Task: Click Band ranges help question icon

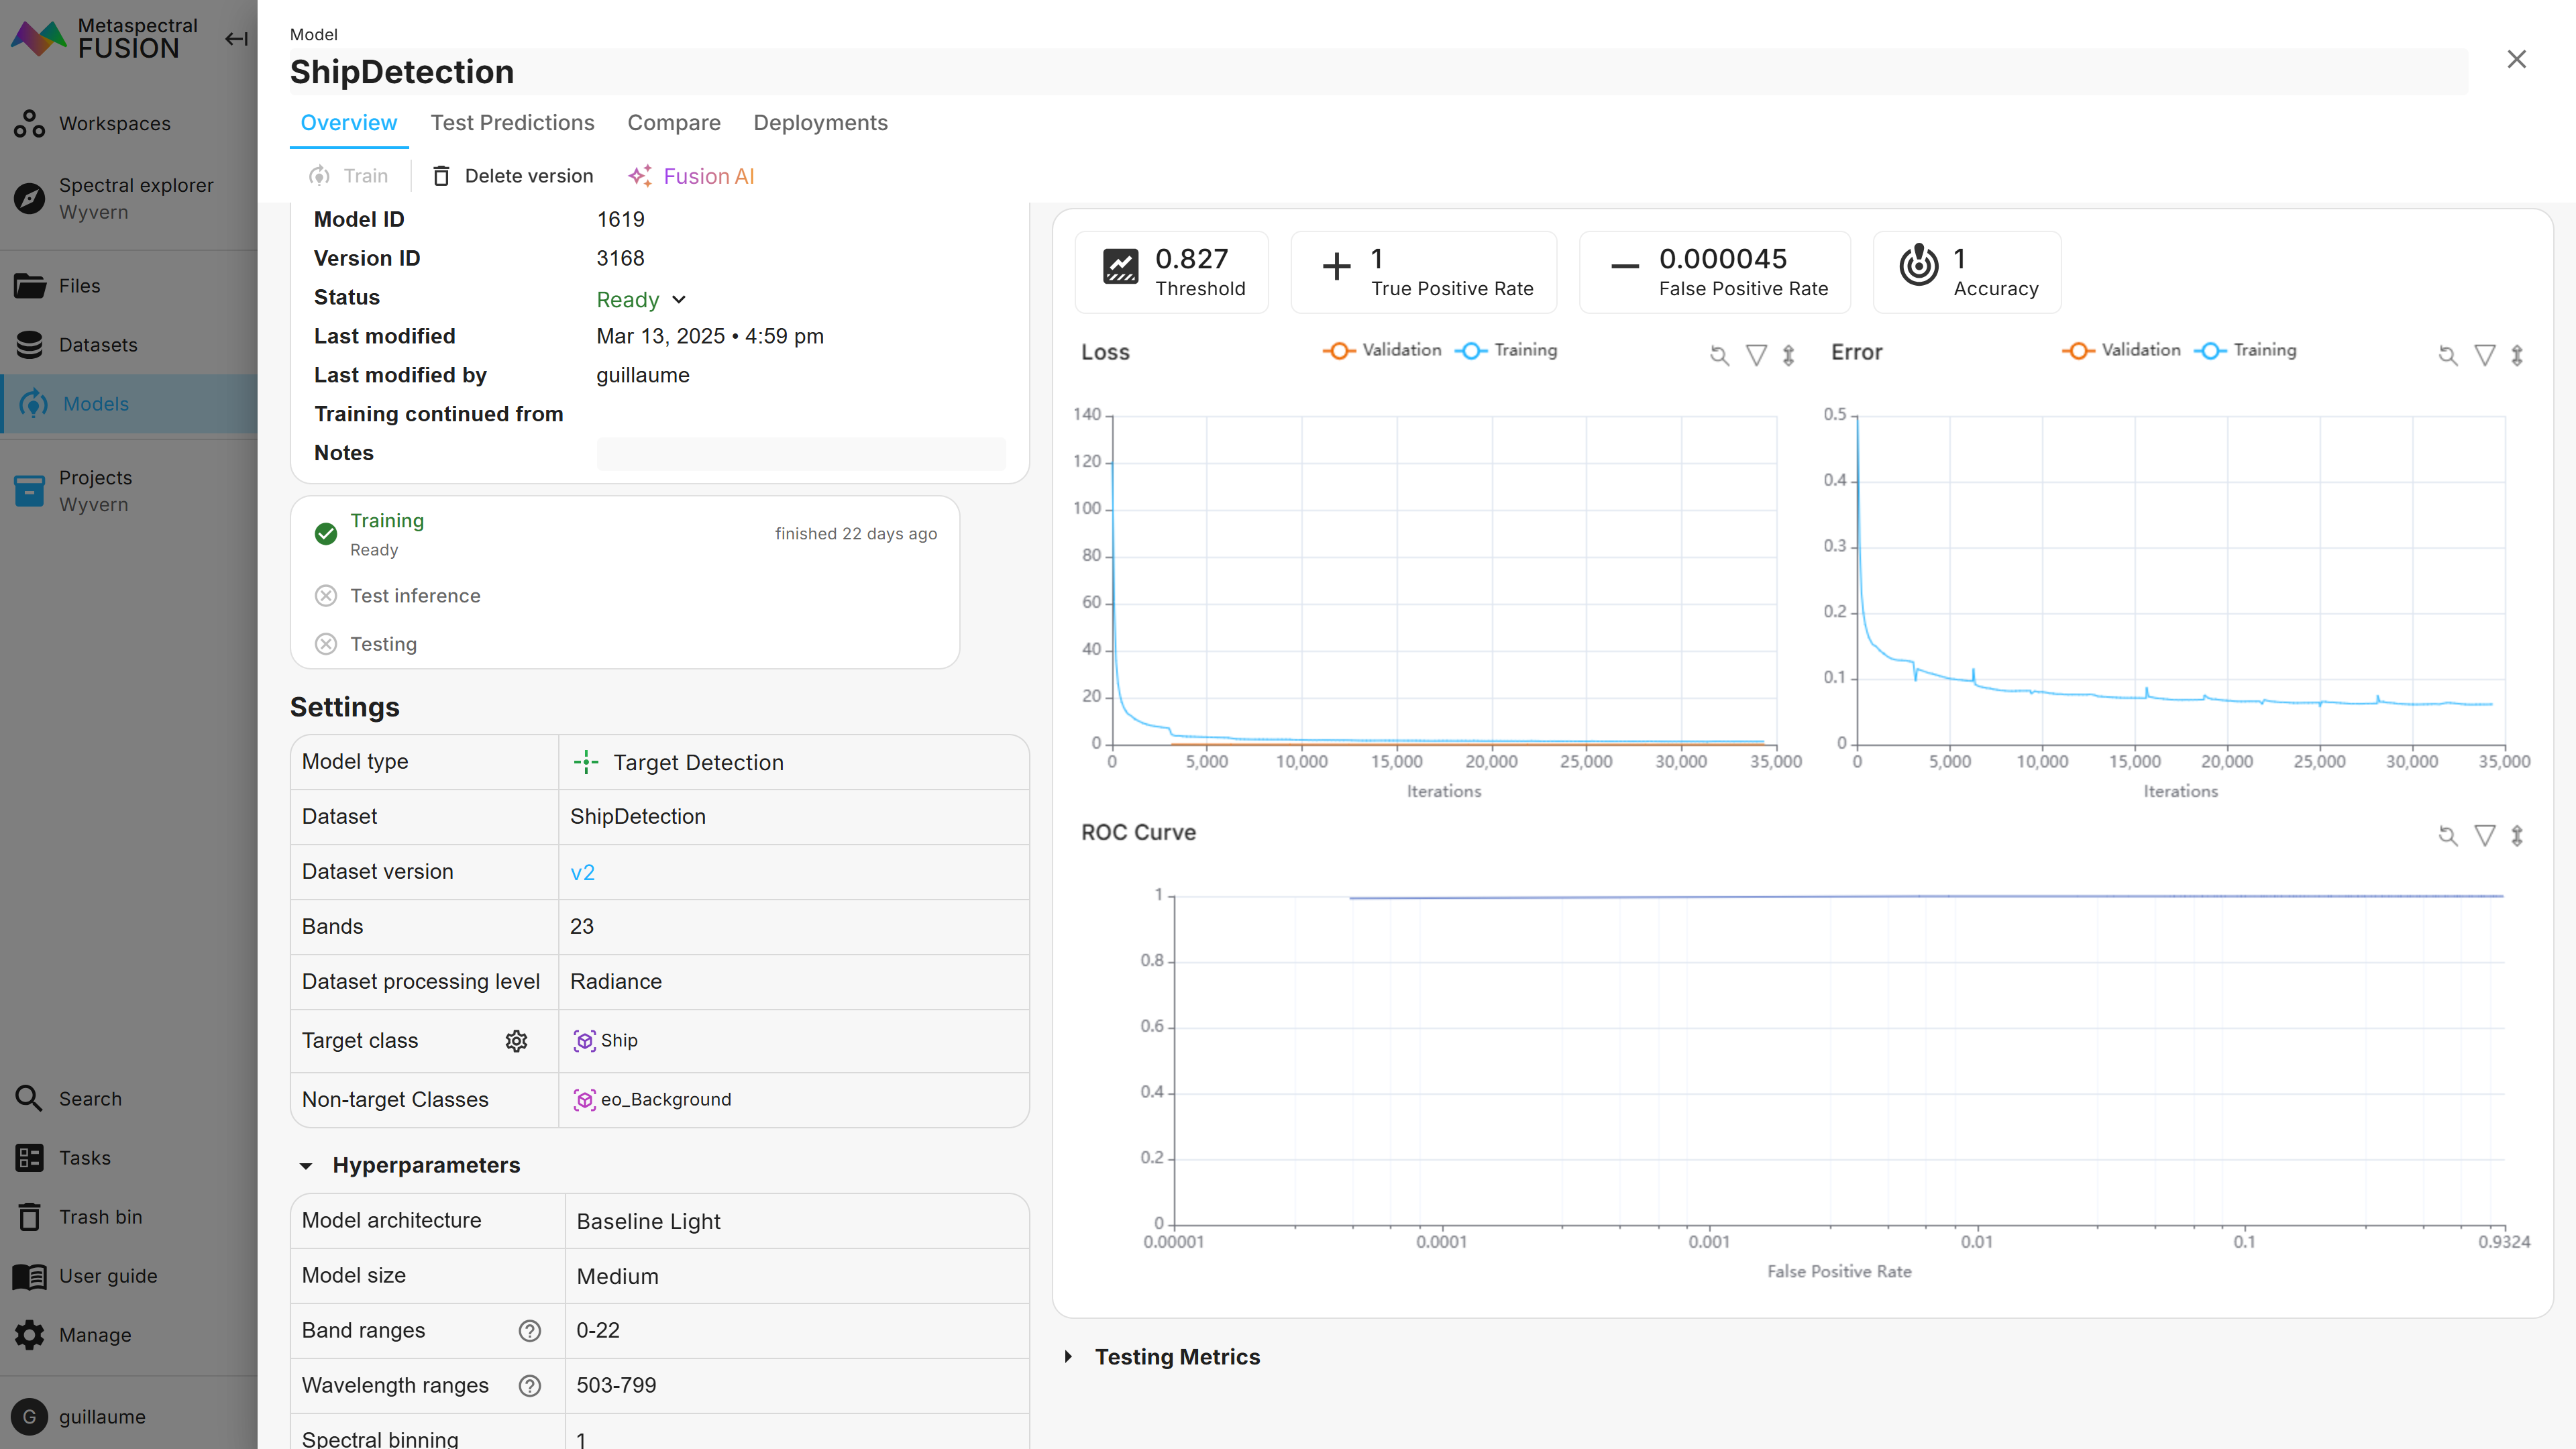Action: [530, 1331]
